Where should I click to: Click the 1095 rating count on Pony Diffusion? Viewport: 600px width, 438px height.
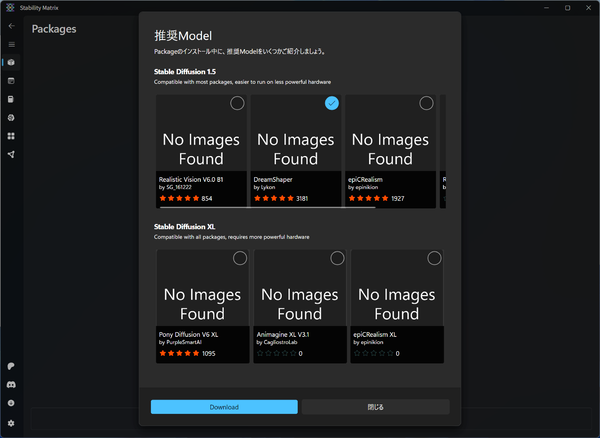[x=209, y=353]
